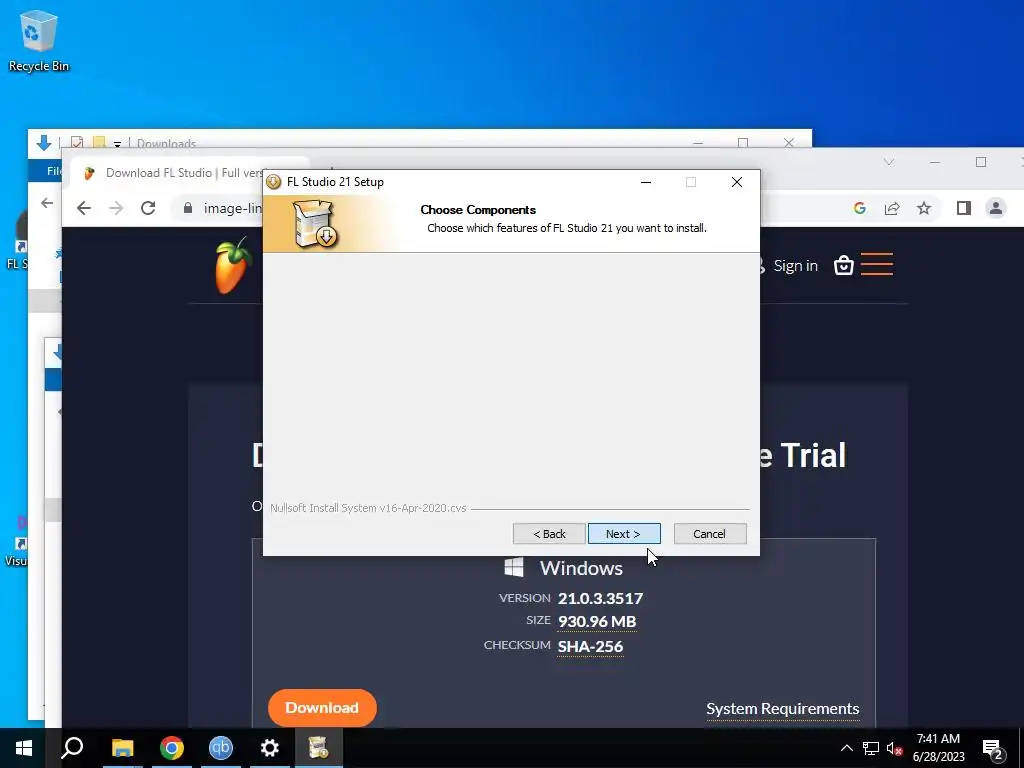Minimize the Chrome window
The width and height of the screenshot is (1024, 768).
coord(935,162)
